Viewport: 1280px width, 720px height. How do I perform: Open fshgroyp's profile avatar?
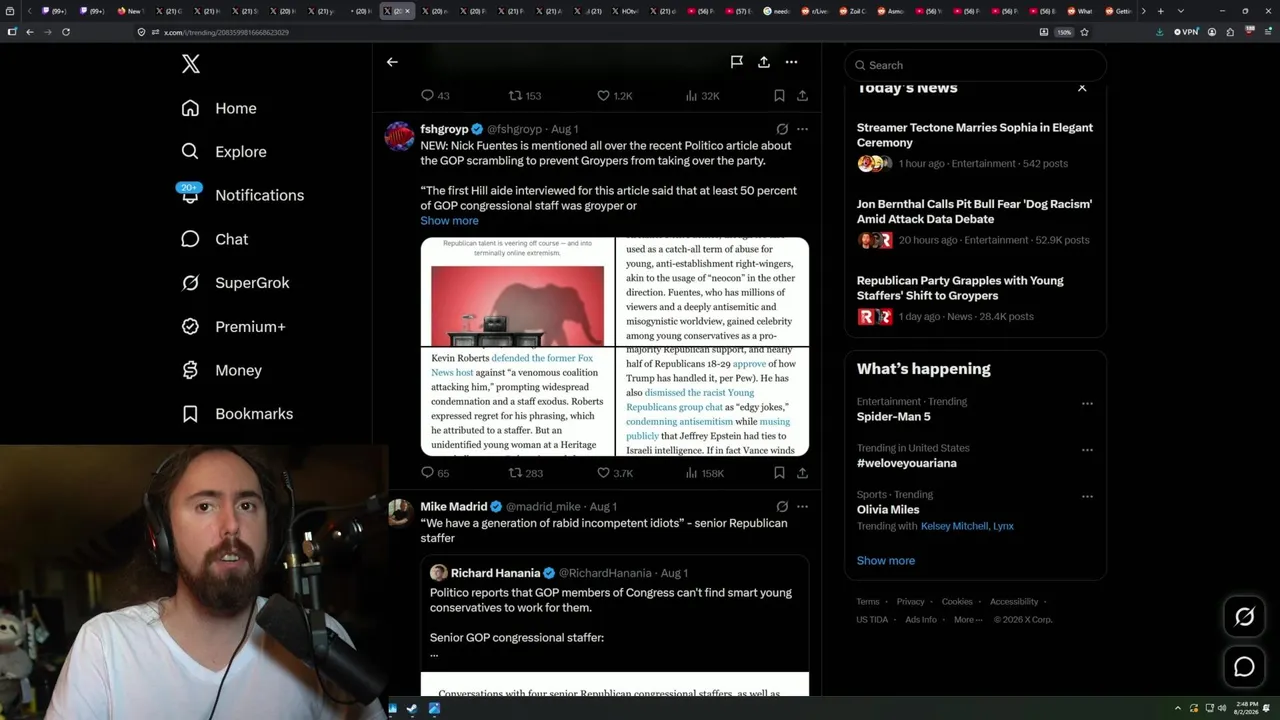tap(400, 136)
